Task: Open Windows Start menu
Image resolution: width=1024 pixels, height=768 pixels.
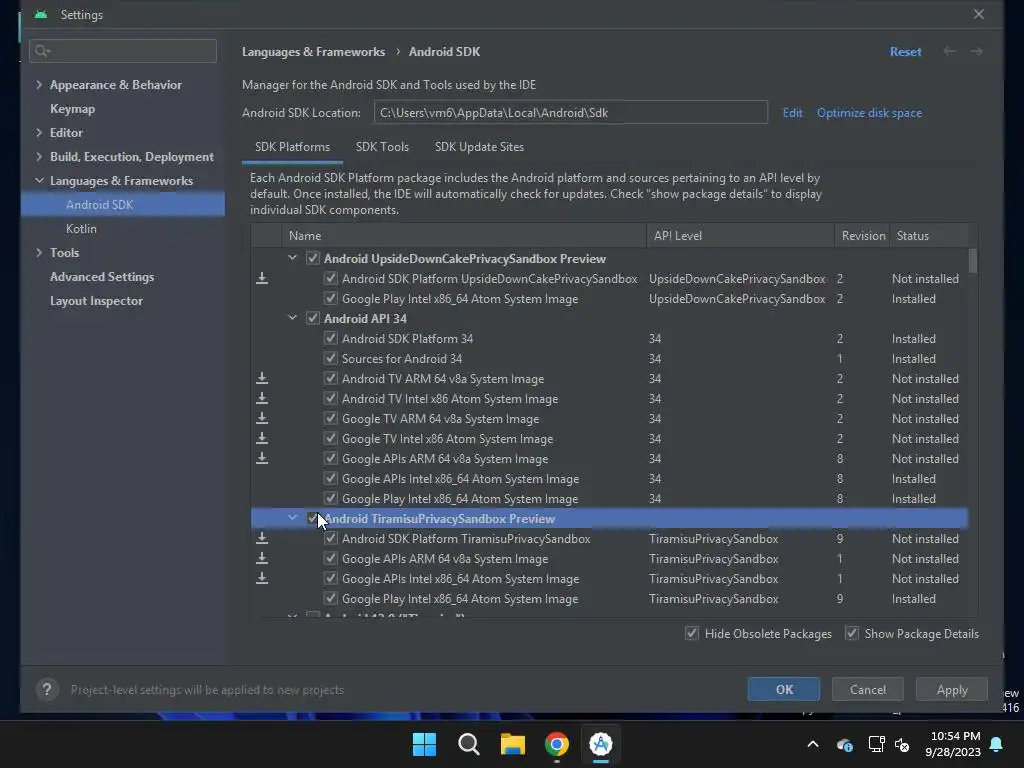Action: point(424,744)
